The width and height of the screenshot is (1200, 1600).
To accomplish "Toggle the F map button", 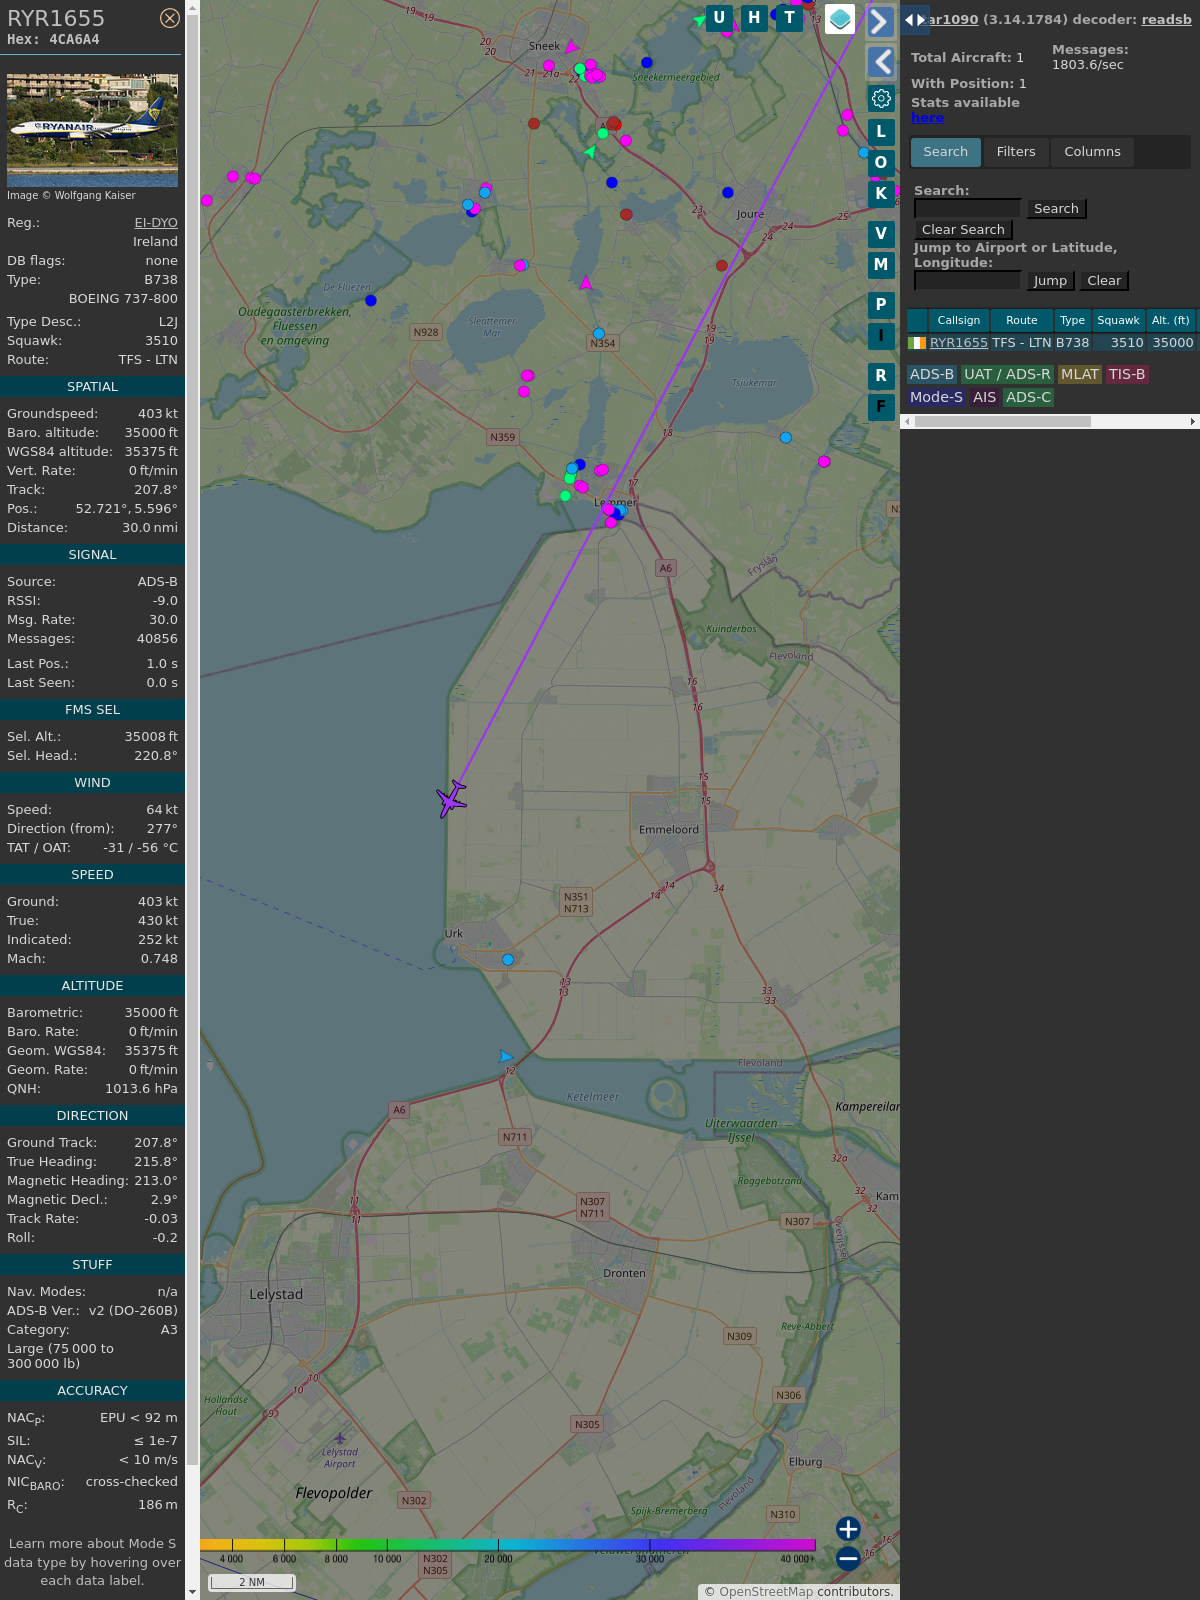I will coord(881,407).
